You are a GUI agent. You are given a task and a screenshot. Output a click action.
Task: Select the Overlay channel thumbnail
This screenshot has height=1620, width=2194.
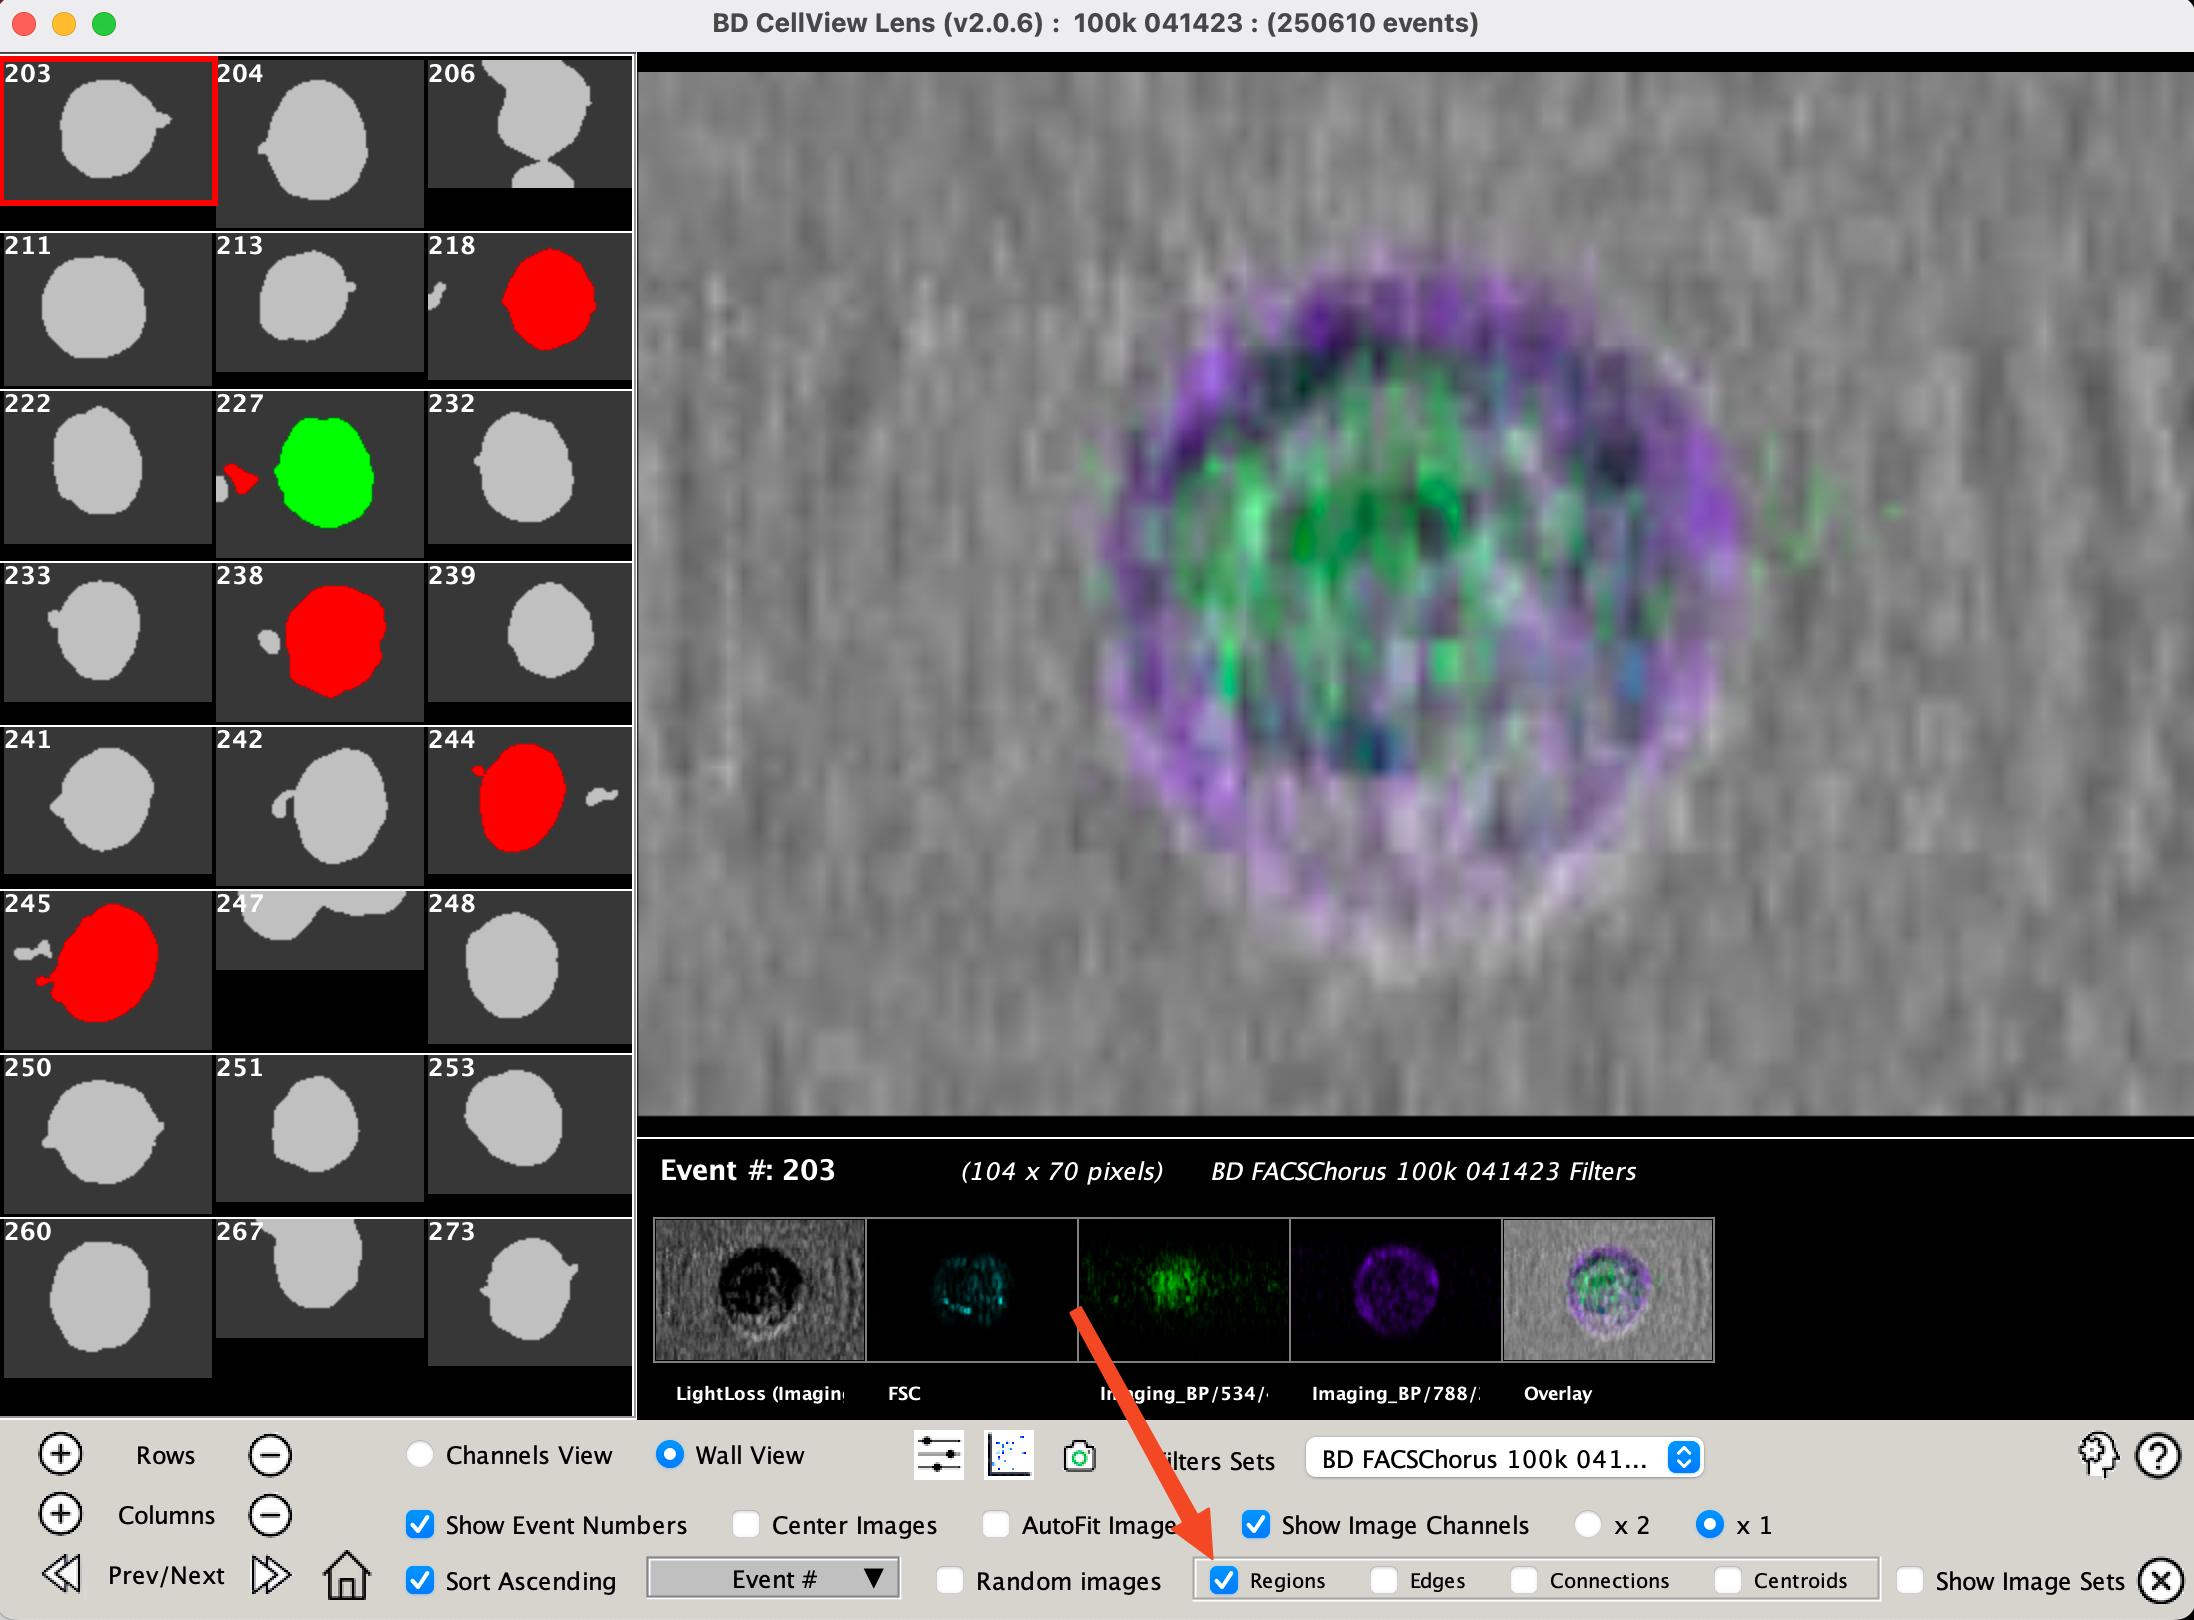pyautogui.click(x=1608, y=1289)
